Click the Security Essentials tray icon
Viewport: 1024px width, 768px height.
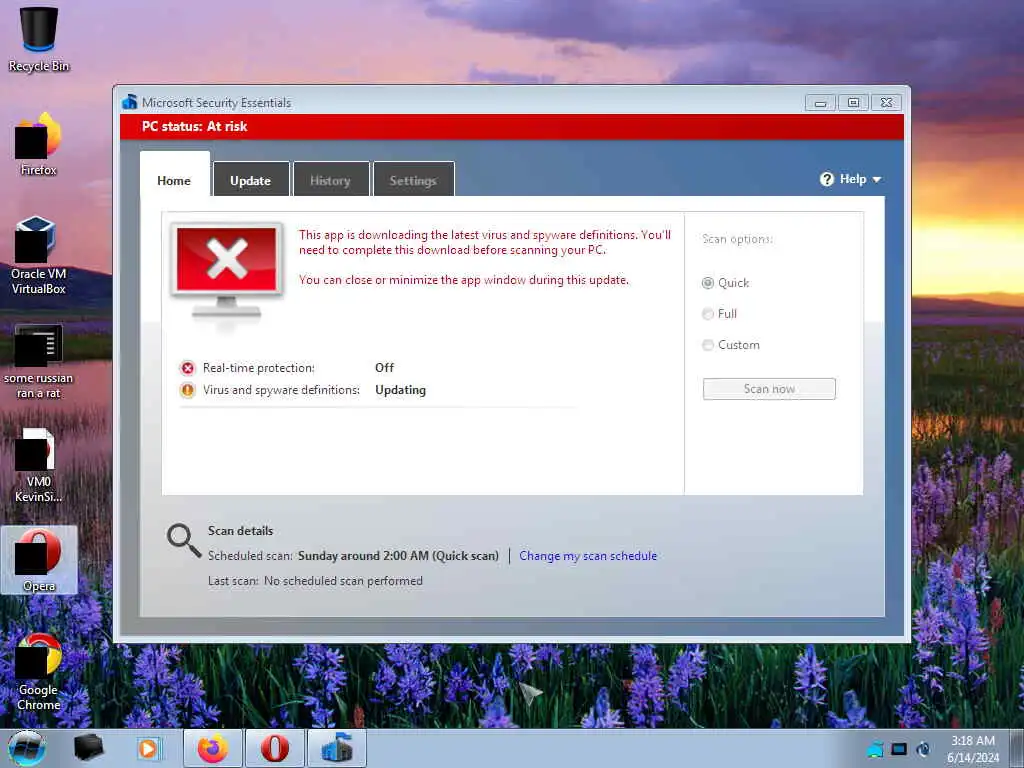pyautogui.click(x=875, y=749)
